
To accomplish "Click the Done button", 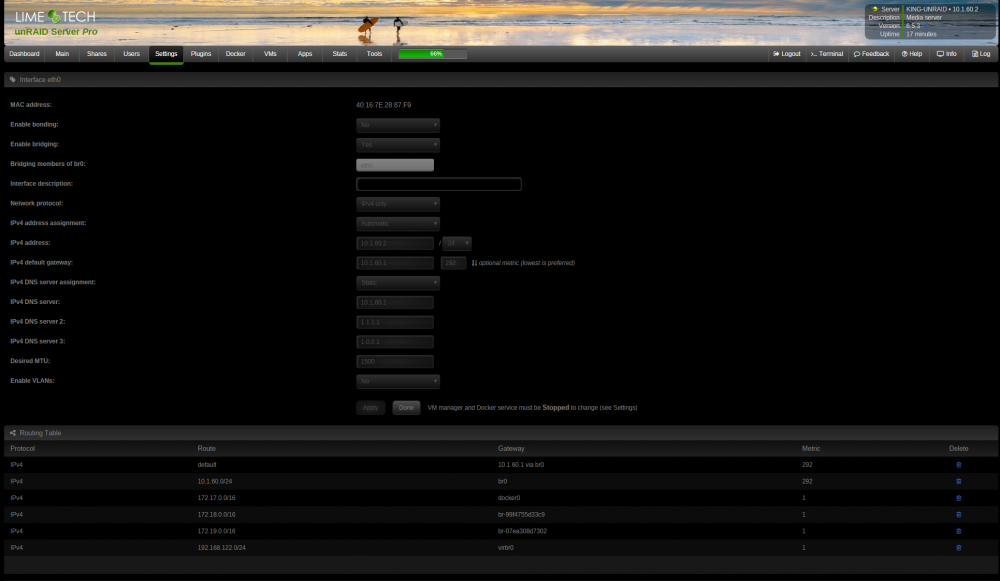I will pyautogui.click(x=406, y=408).
